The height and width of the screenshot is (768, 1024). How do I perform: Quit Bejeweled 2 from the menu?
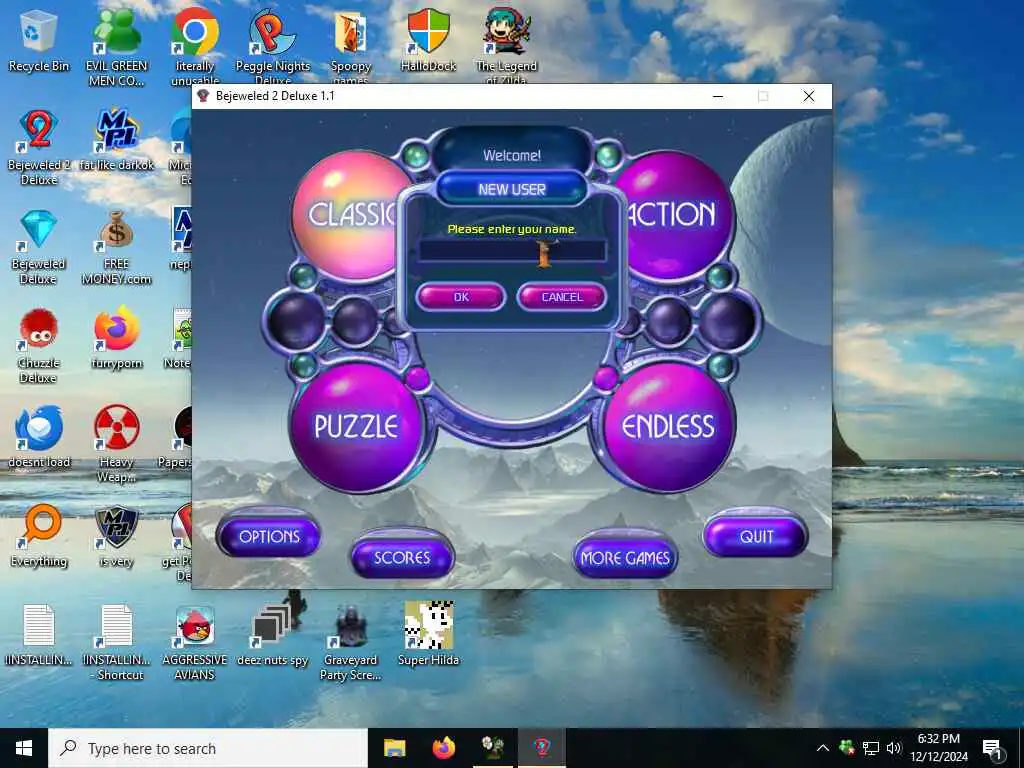click(x=756, y=536)
